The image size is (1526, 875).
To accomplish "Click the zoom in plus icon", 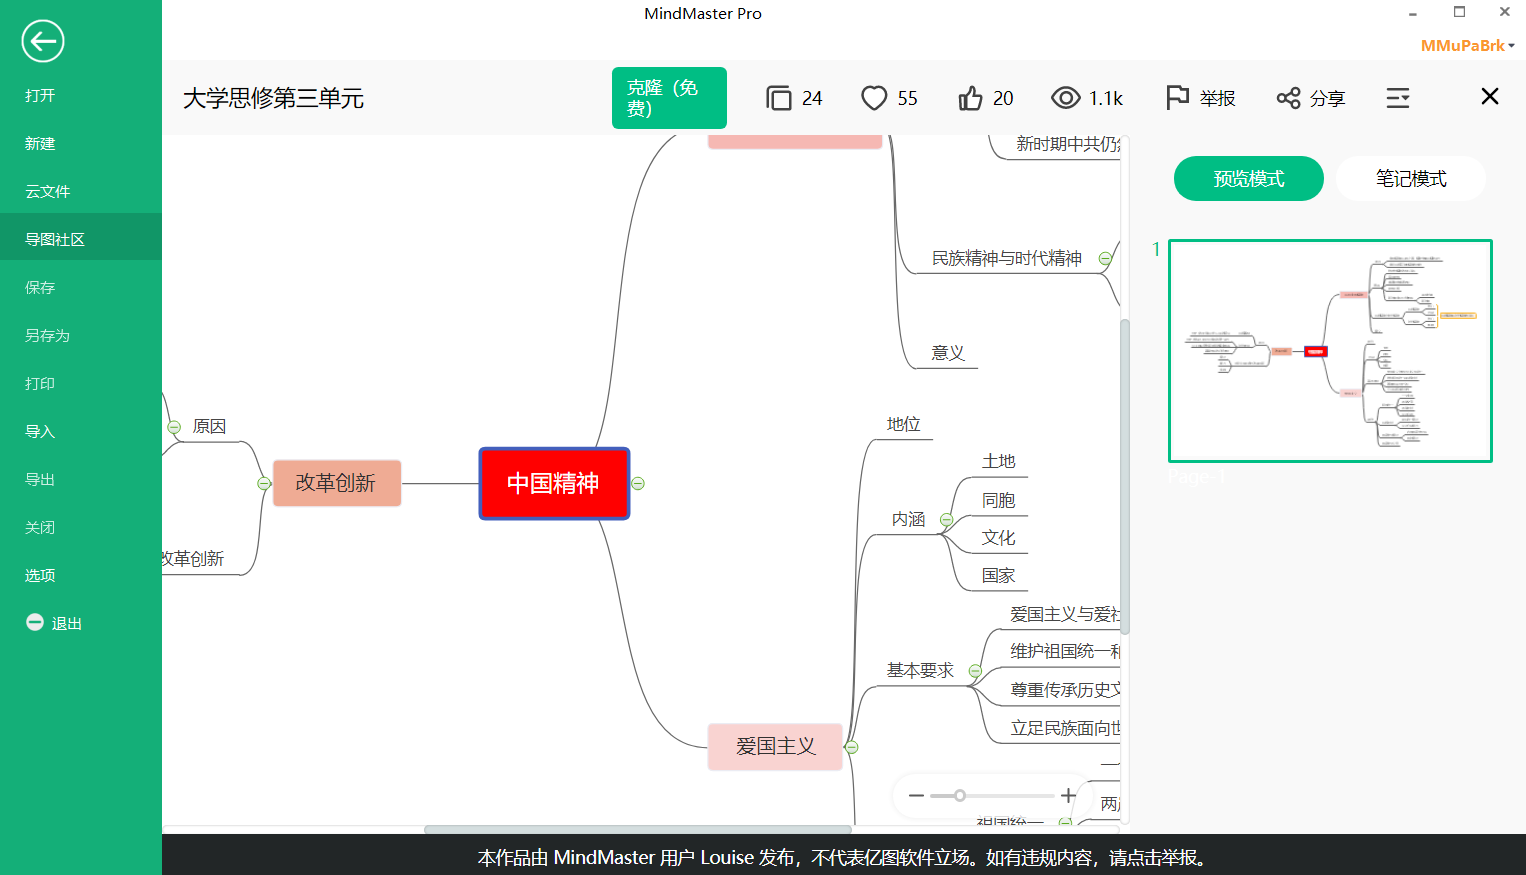I will coord(1068,795).
